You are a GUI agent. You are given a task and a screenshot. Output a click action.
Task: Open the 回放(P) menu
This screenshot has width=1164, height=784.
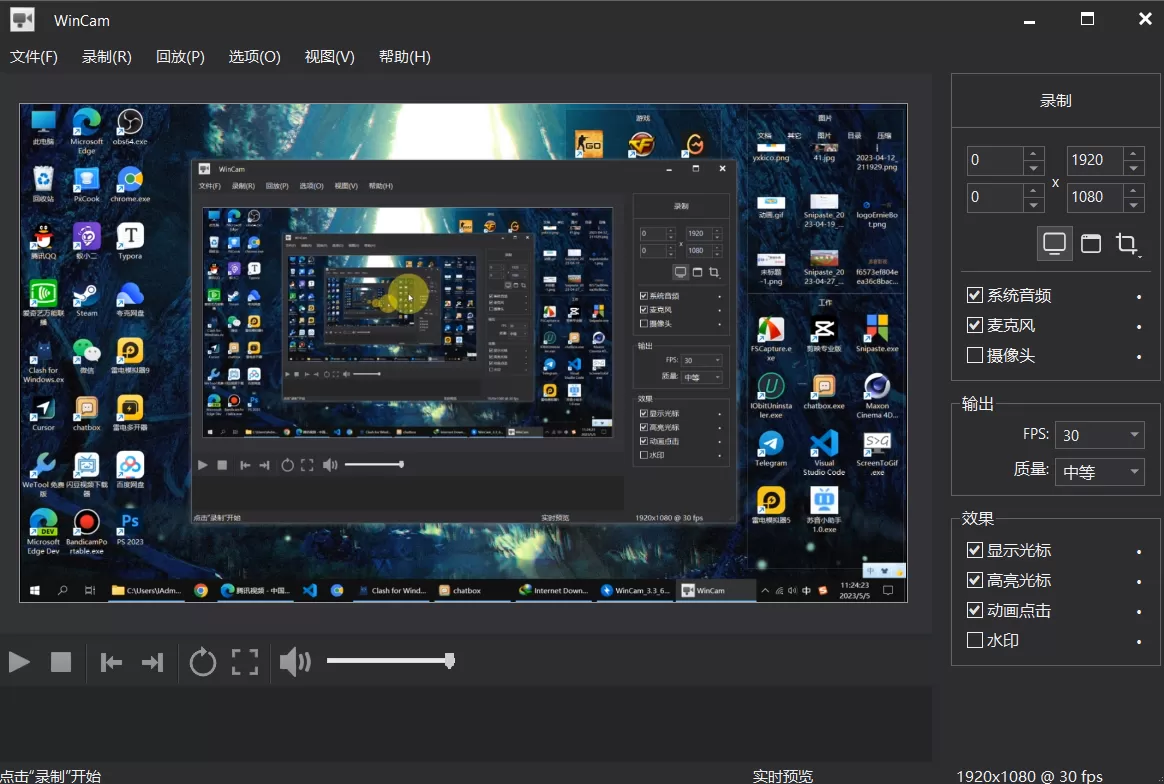pos(179,57)
